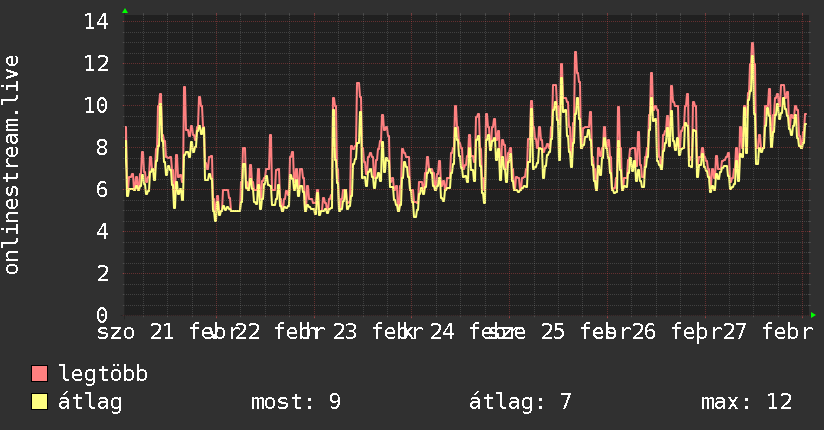Viewport: 824px width, 430px height.
Task: Click the green arrow at x-axis end
Action: coord(813,315)
